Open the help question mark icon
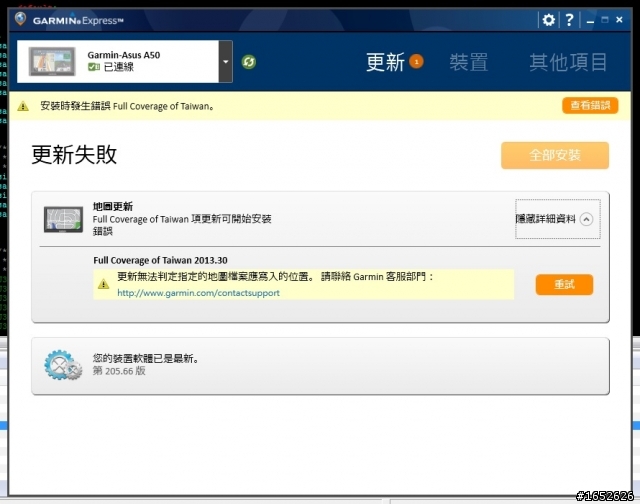640x504 pixels. tap(569, 20)
